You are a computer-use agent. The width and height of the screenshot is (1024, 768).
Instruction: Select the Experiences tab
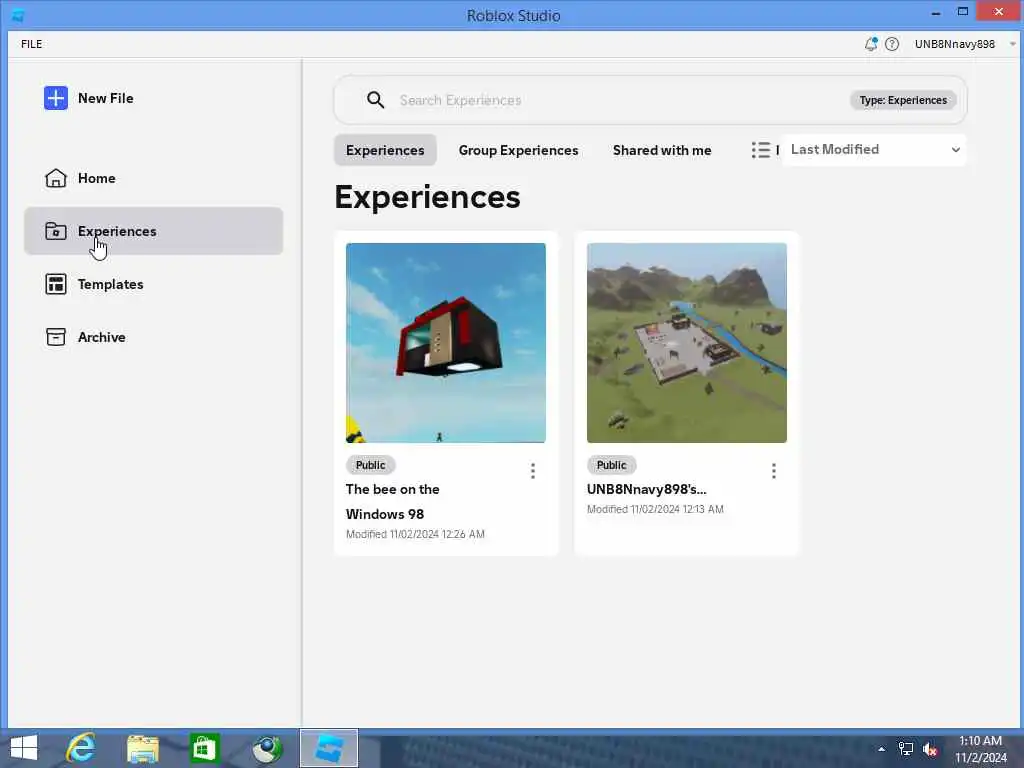[385, 150]
